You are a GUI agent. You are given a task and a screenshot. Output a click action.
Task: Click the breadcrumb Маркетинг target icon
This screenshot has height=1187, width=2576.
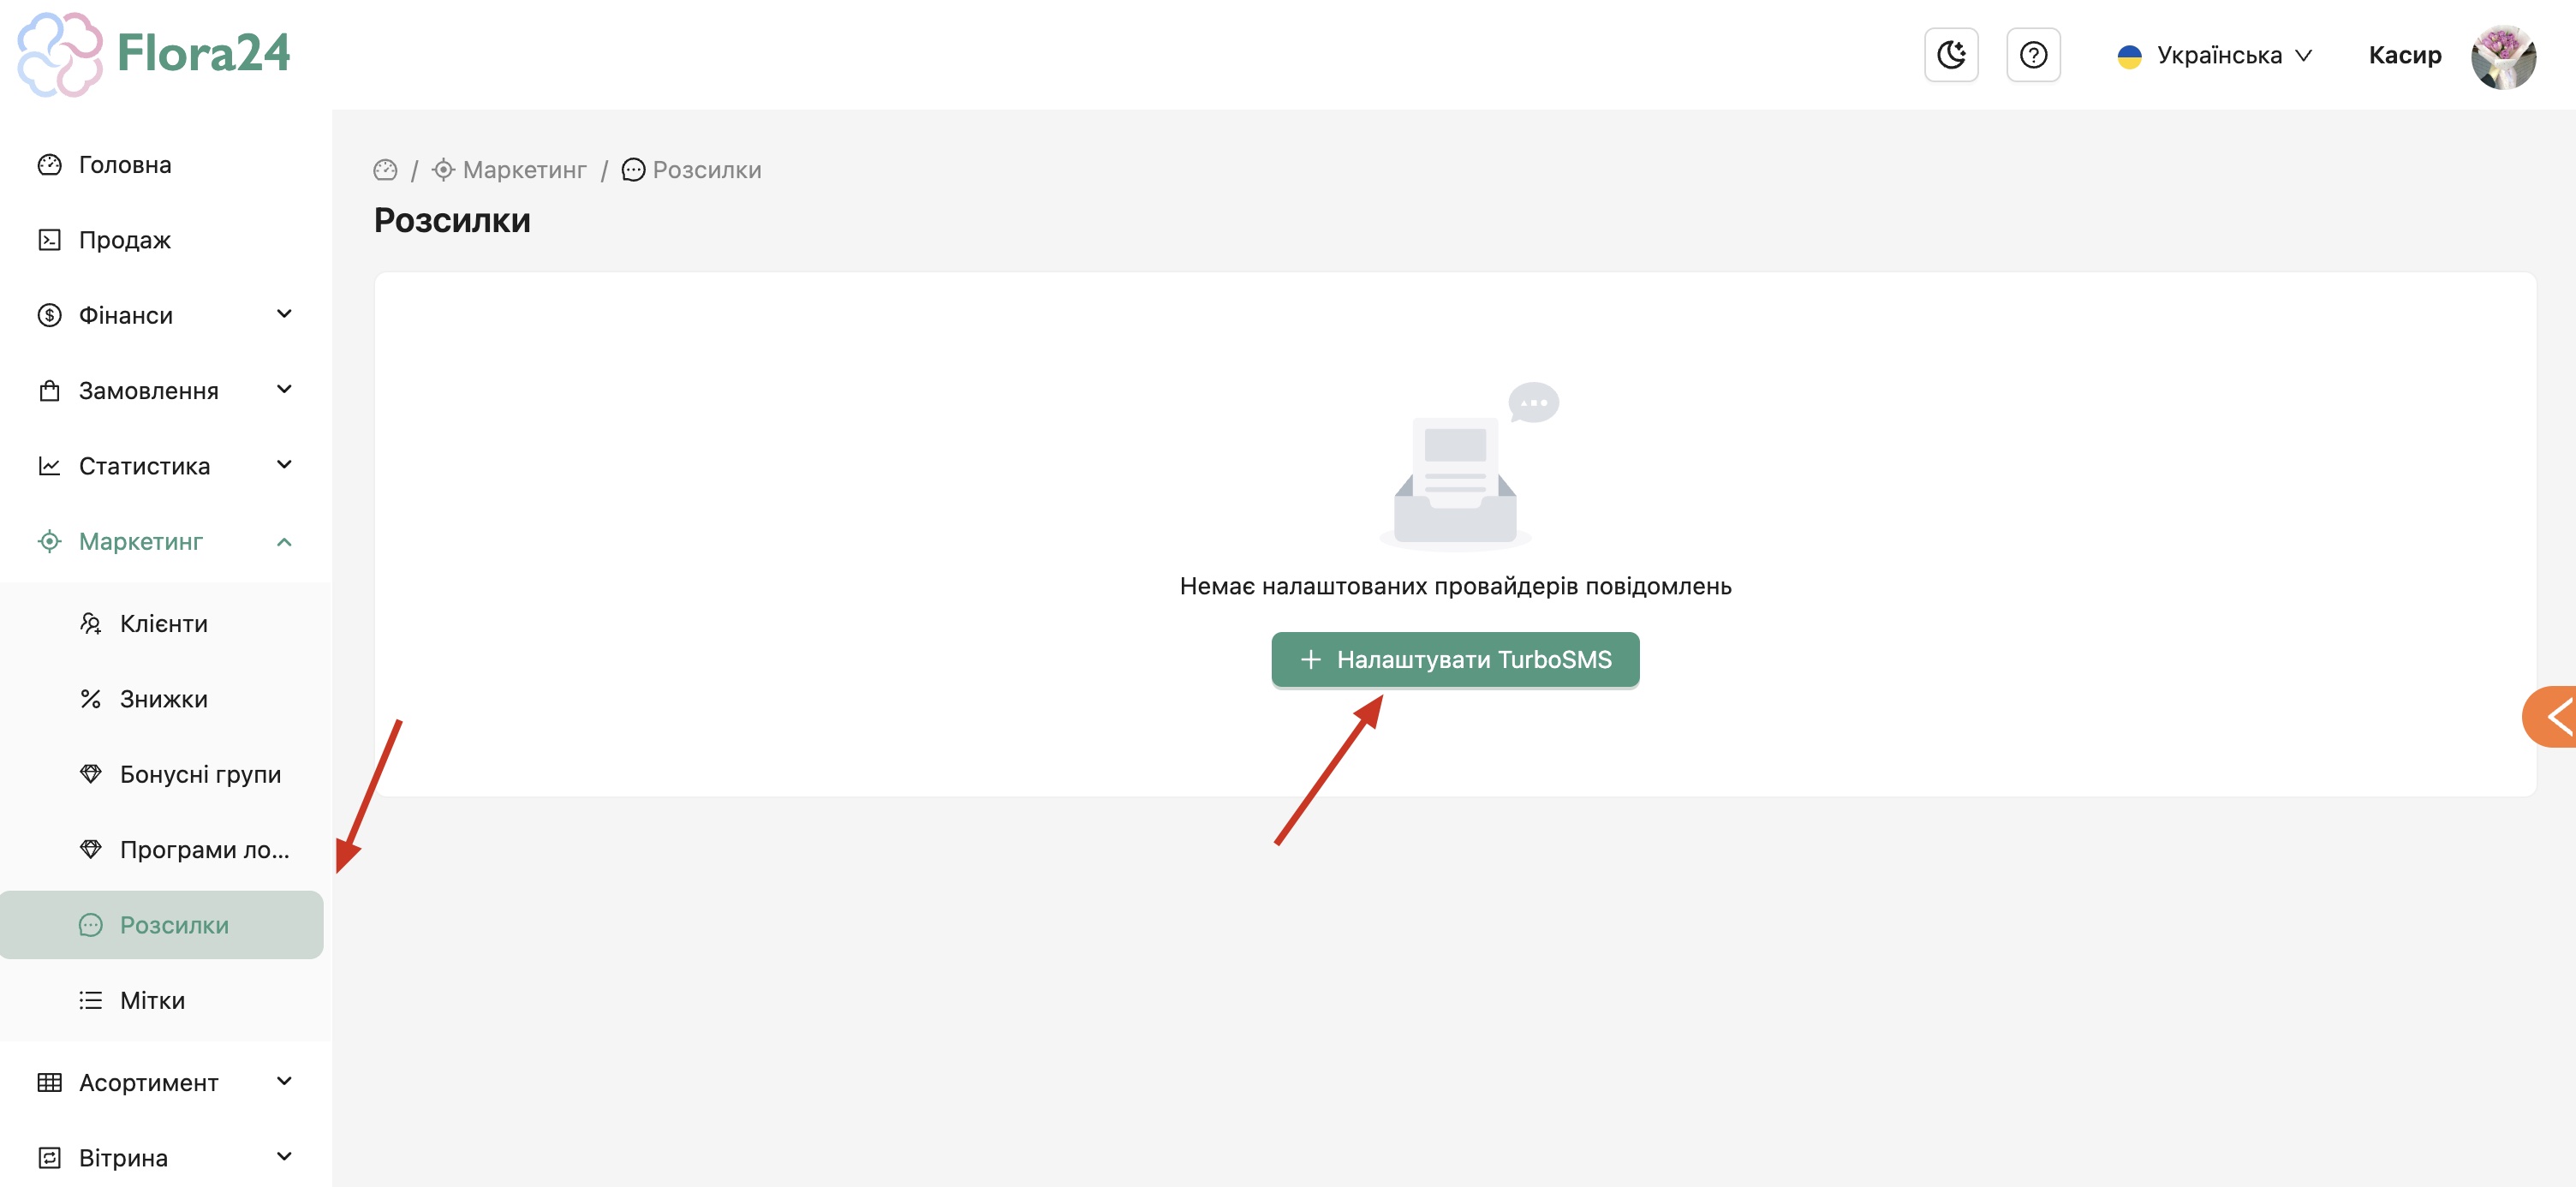pyautogui.click(x=443, y=170)
